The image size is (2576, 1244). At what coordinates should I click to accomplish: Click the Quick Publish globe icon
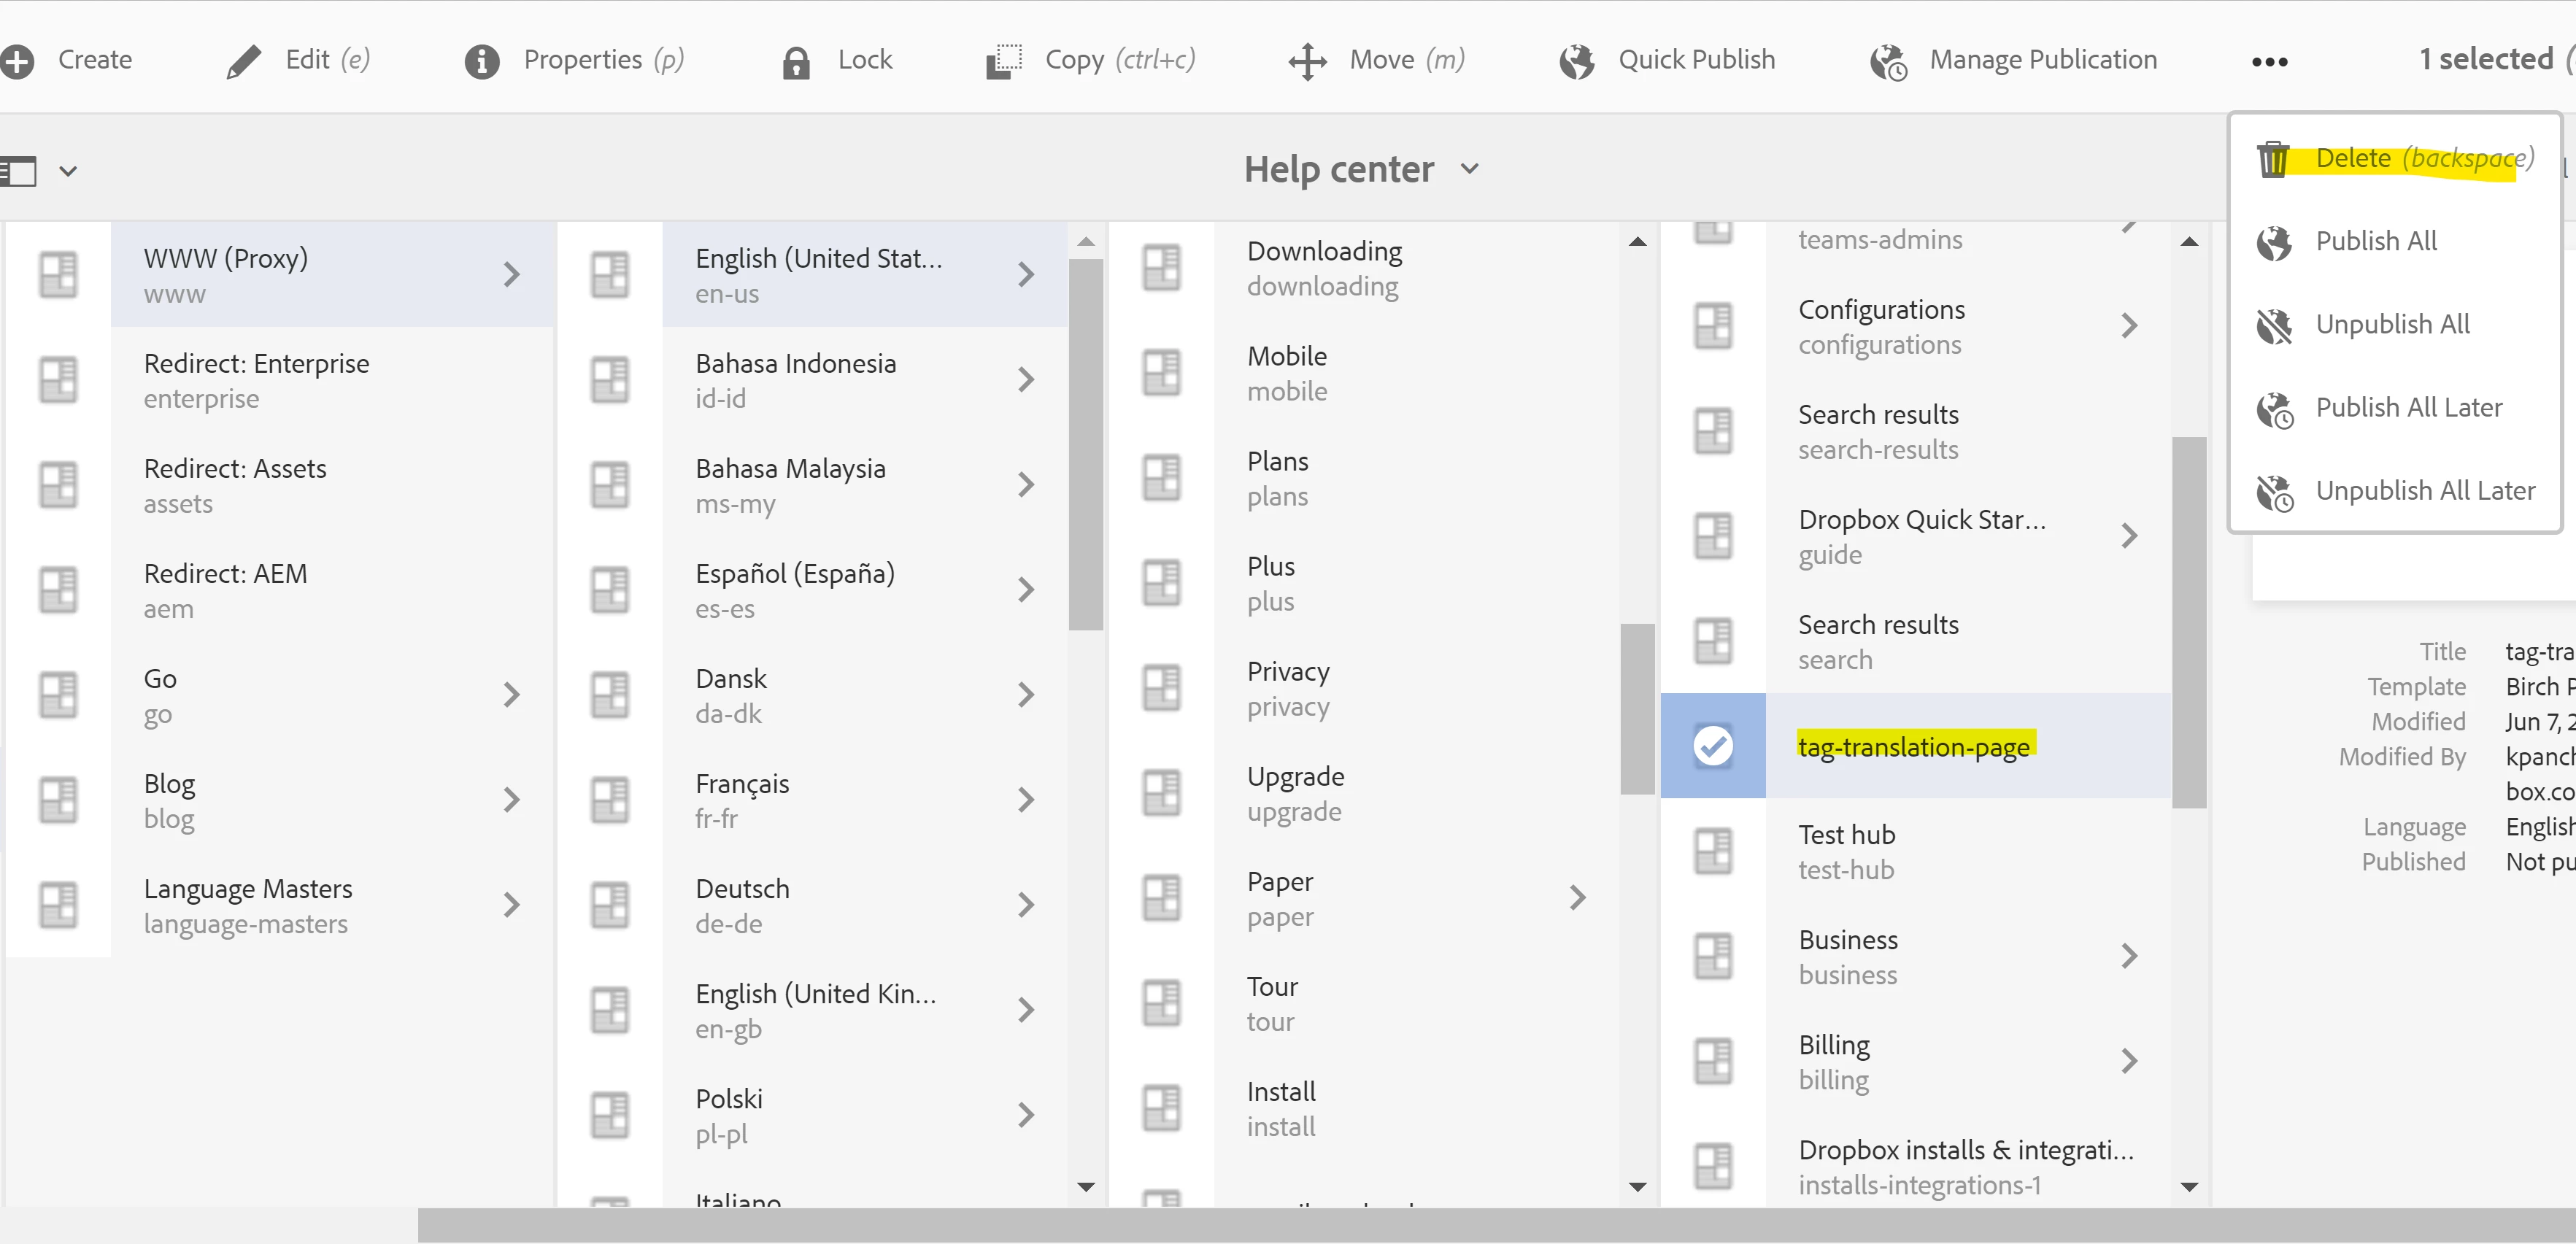click(x=1576, y=61)
